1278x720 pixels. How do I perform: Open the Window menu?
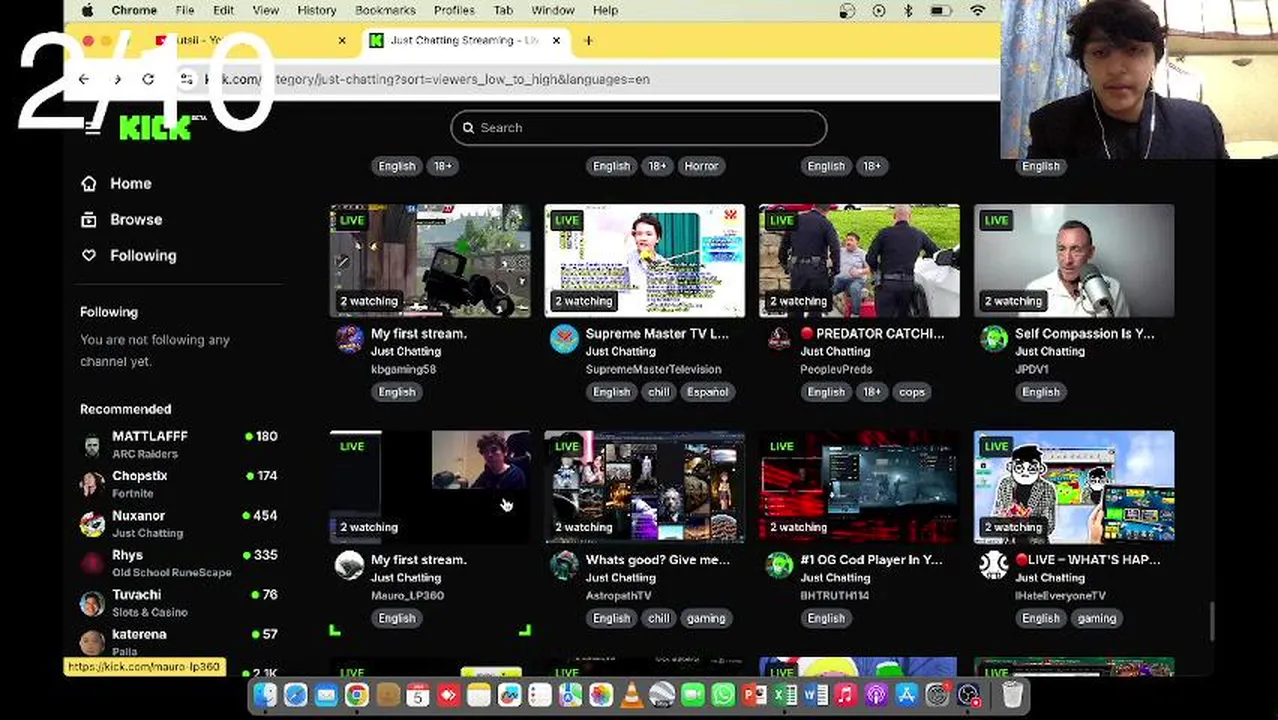coord(553,11)
